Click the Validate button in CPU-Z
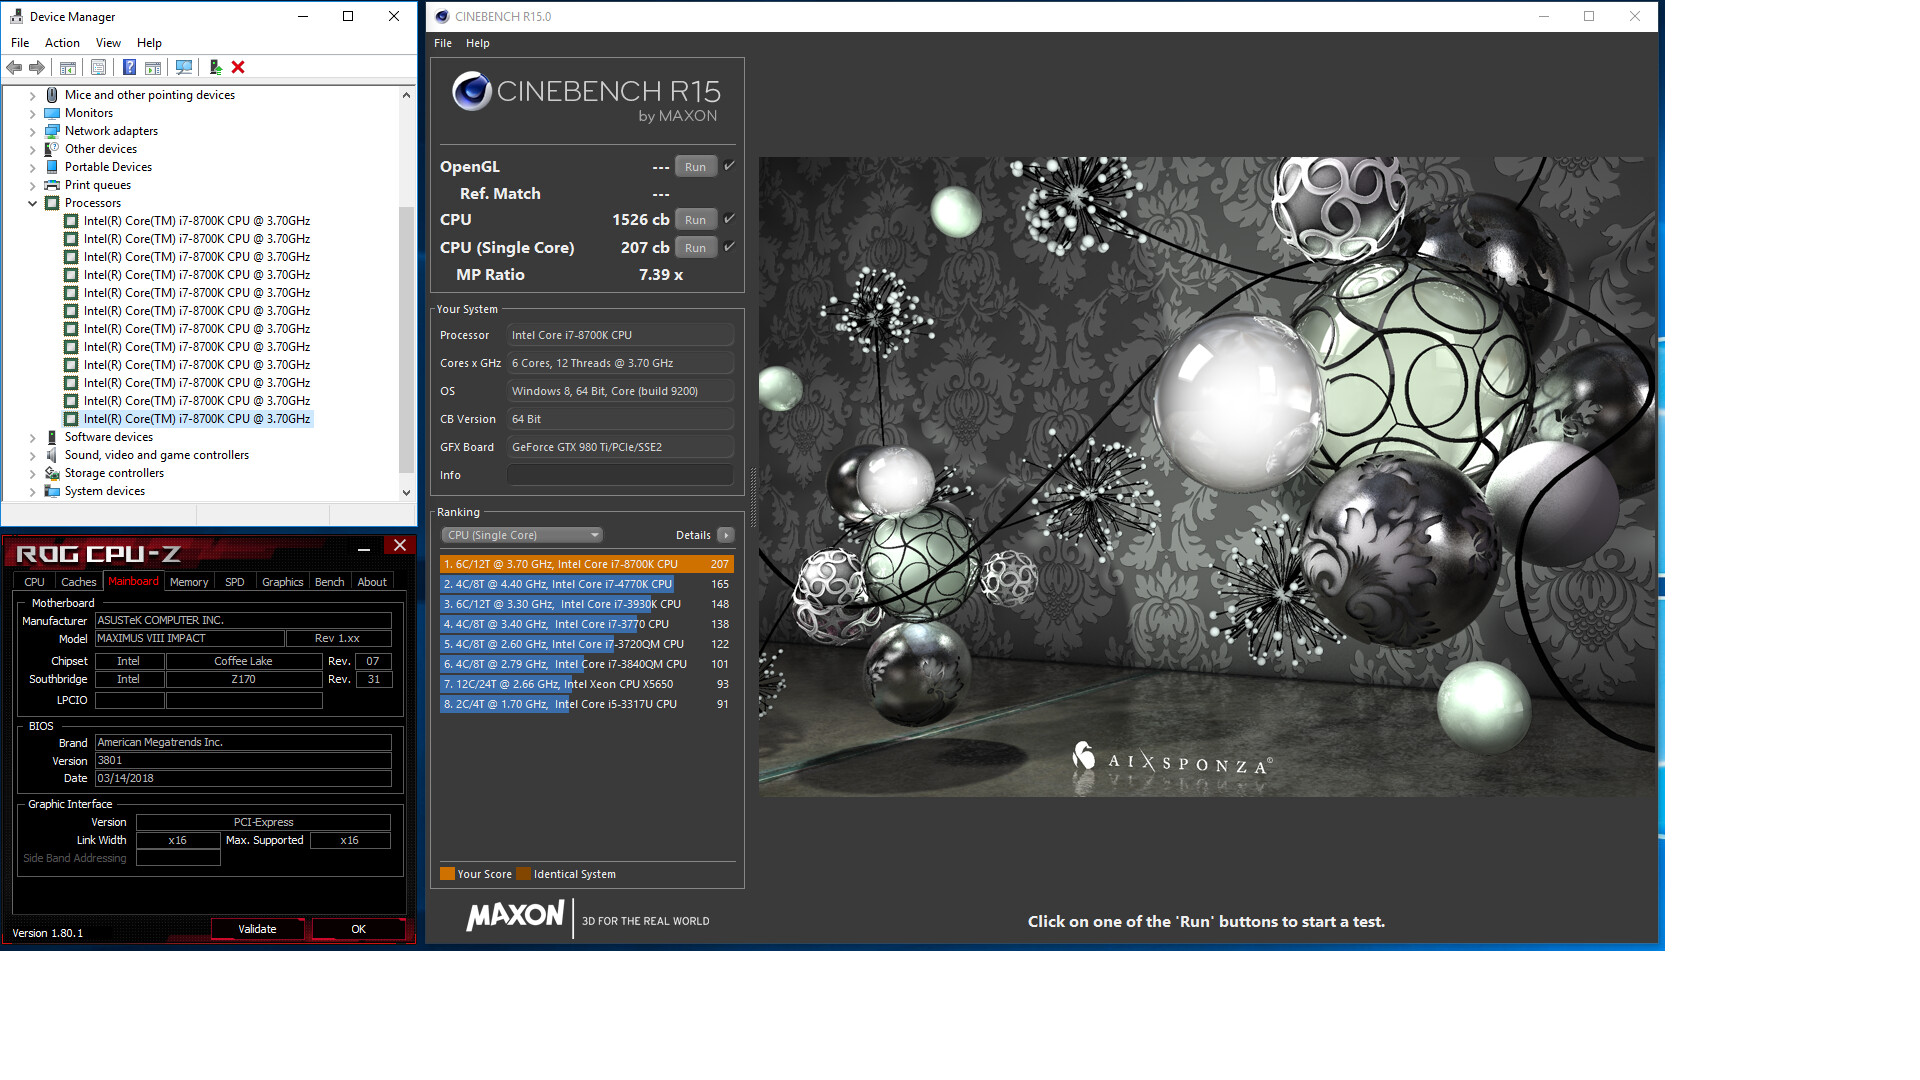This screenshot has width=1920, height=1080. tap(257, 929)
